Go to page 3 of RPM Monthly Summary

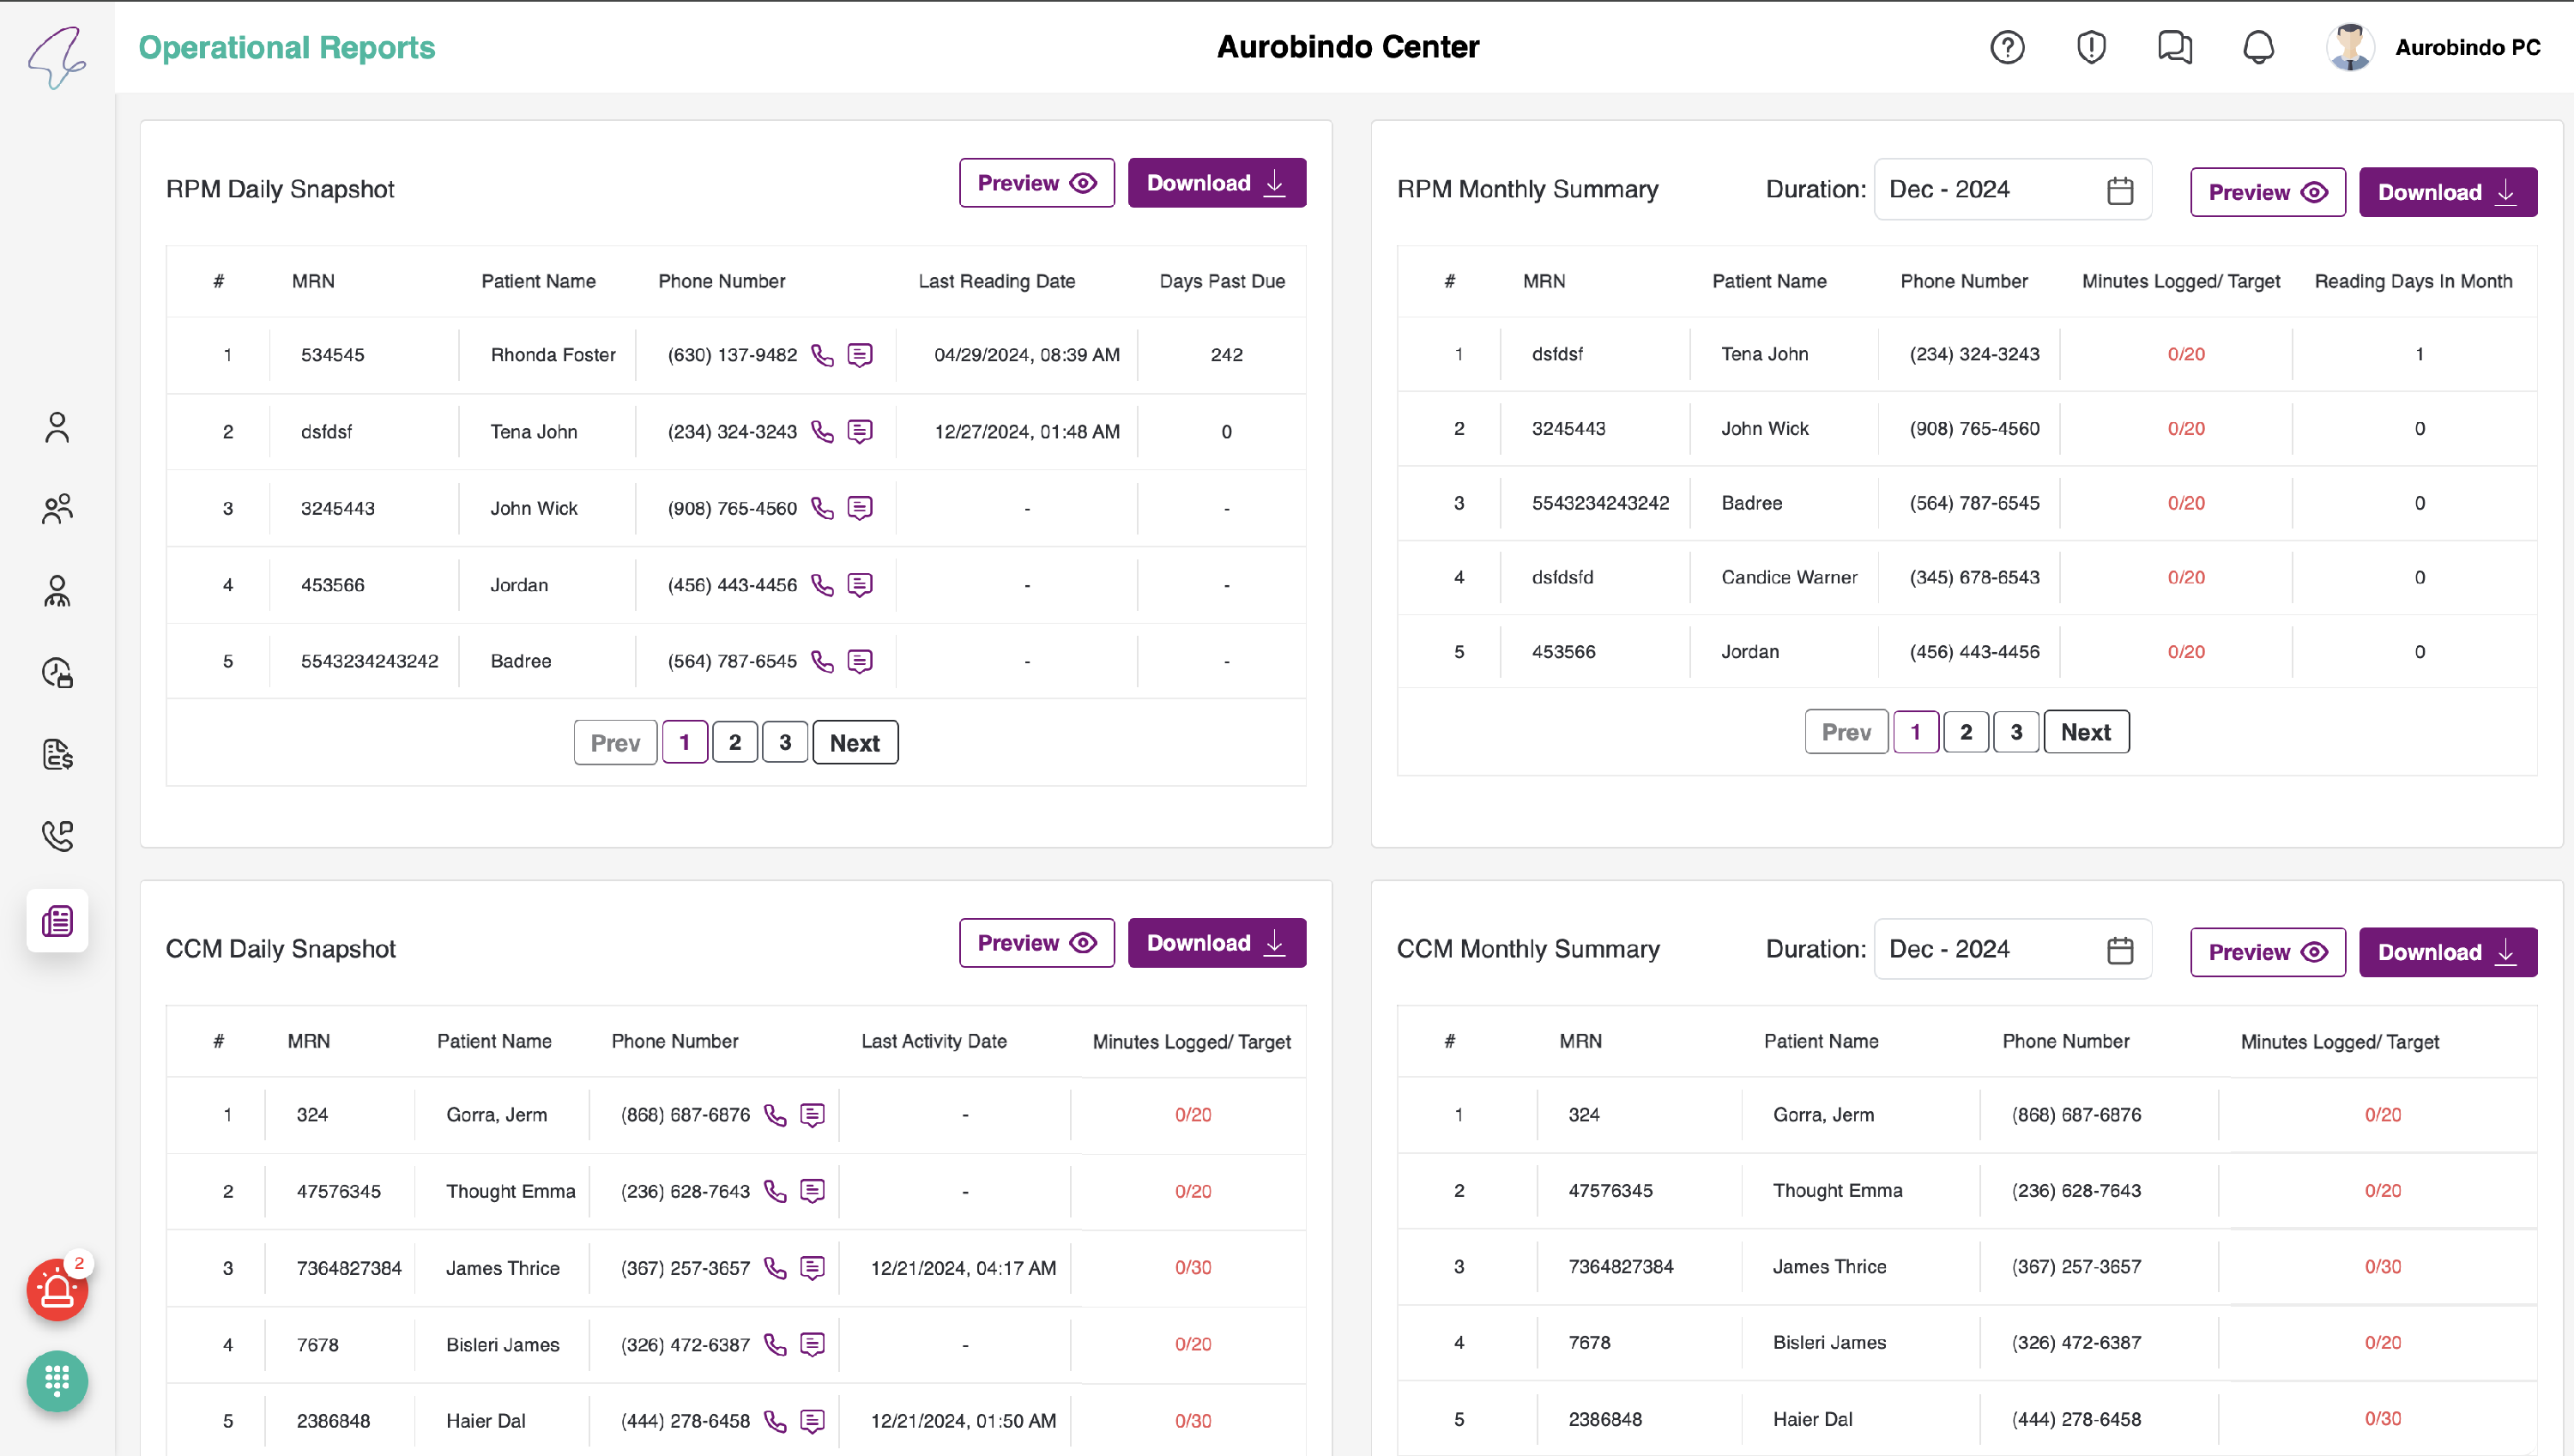[2016, 732]
